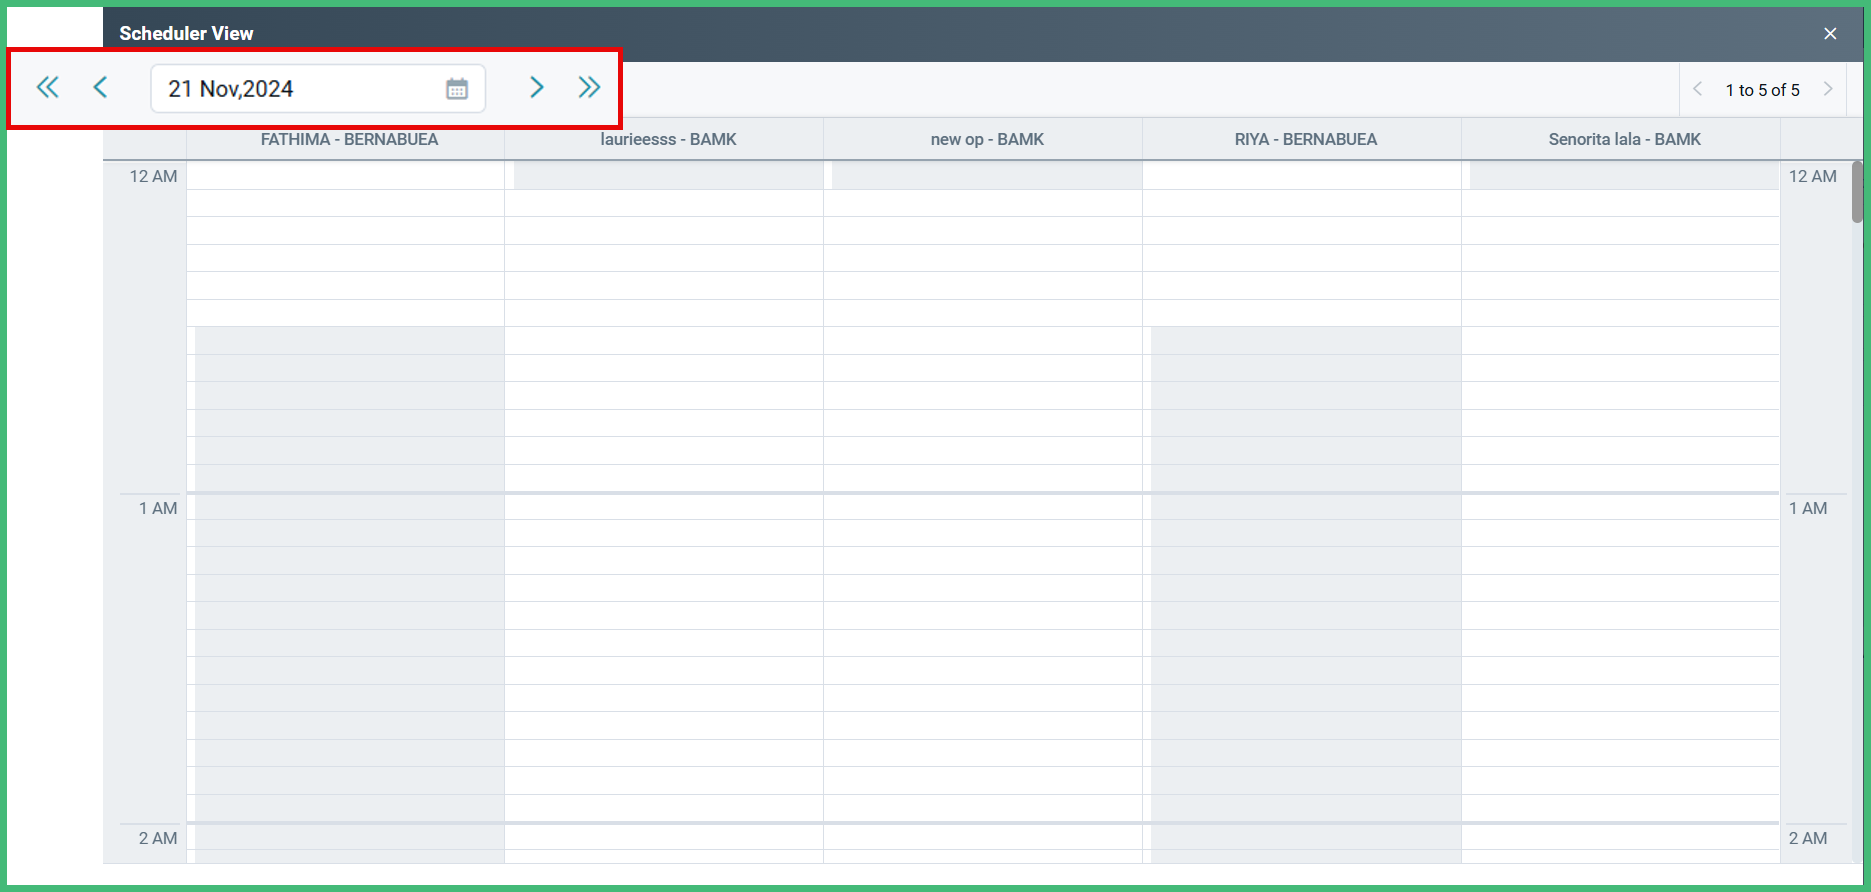Screen dimensions: 1871x892
Task: Click the 12 AM label in the right time column
Action: [x=1813, y=177]
